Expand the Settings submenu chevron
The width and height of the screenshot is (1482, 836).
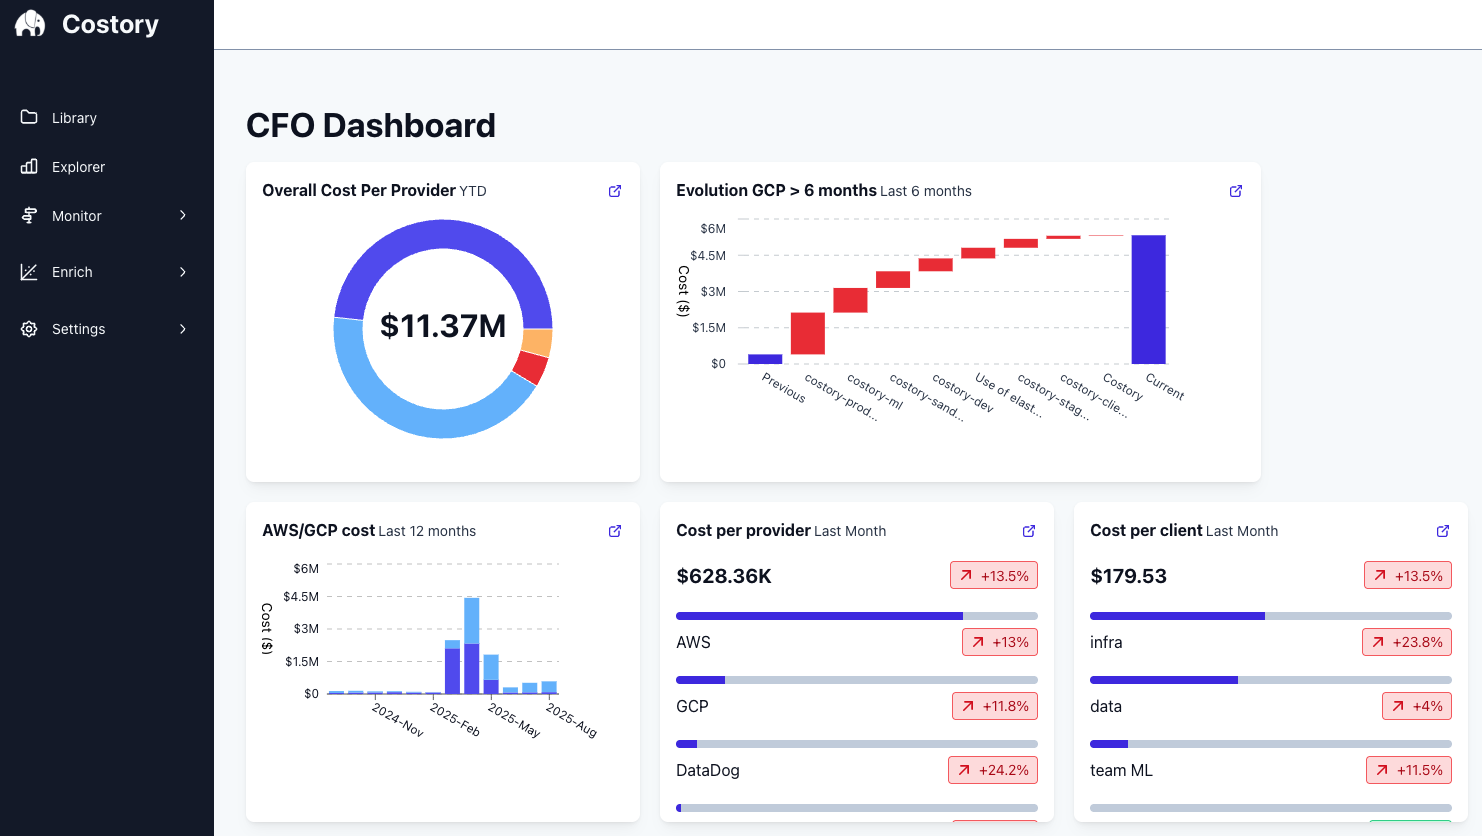click(x=183, y=329)
